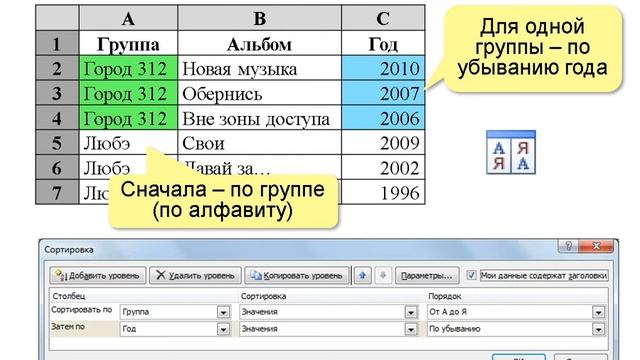Click Добавить уровень button
This screenshot has height=360, width=640.
point(98,276)
